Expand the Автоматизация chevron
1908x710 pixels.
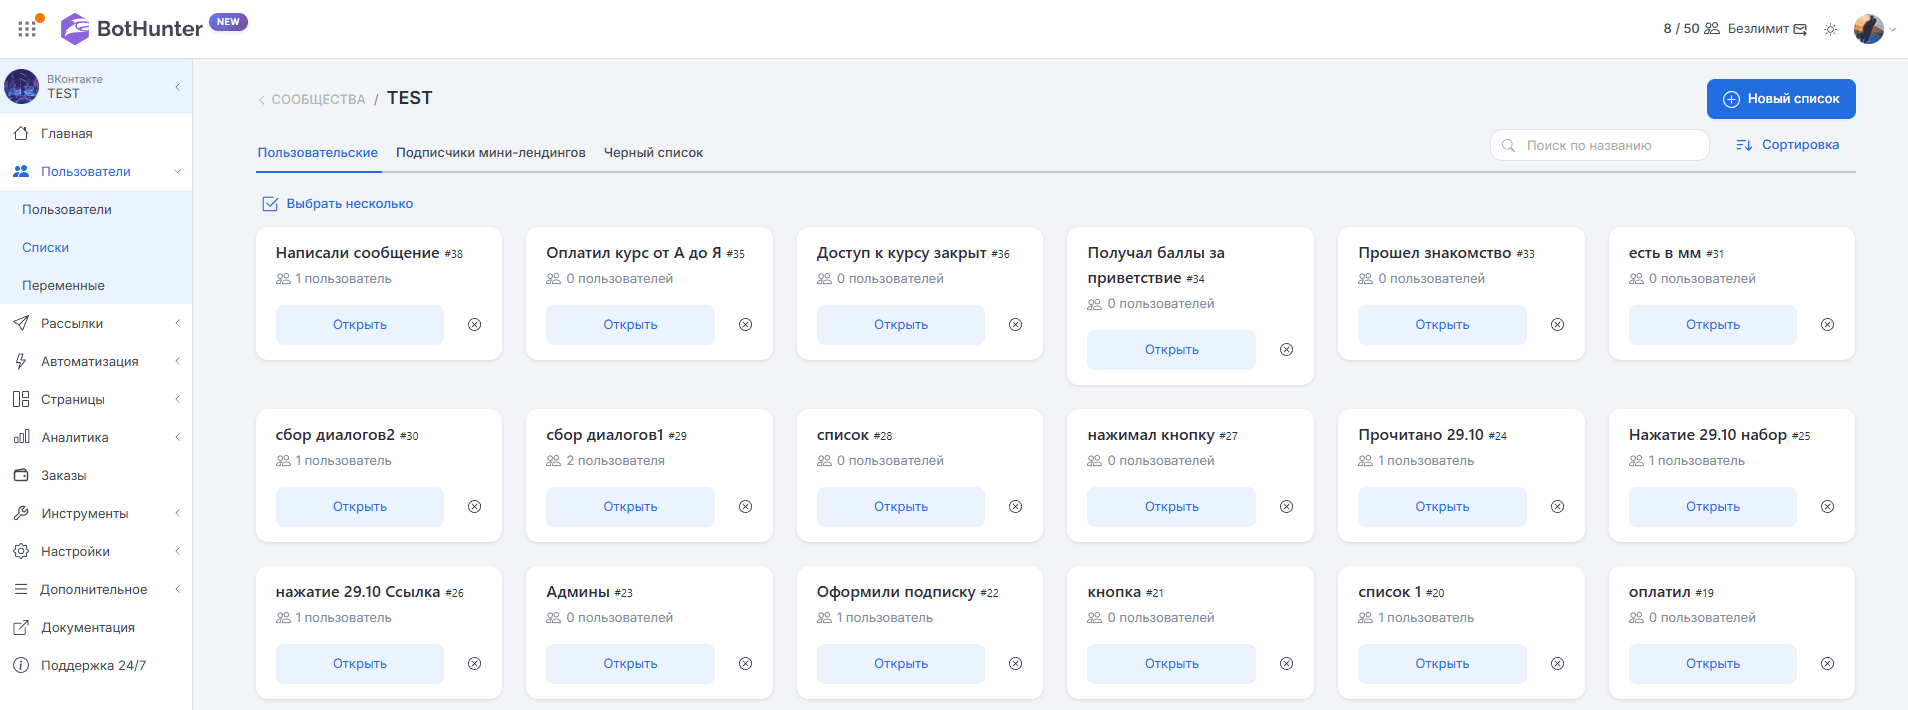click(x=178, y=361)
